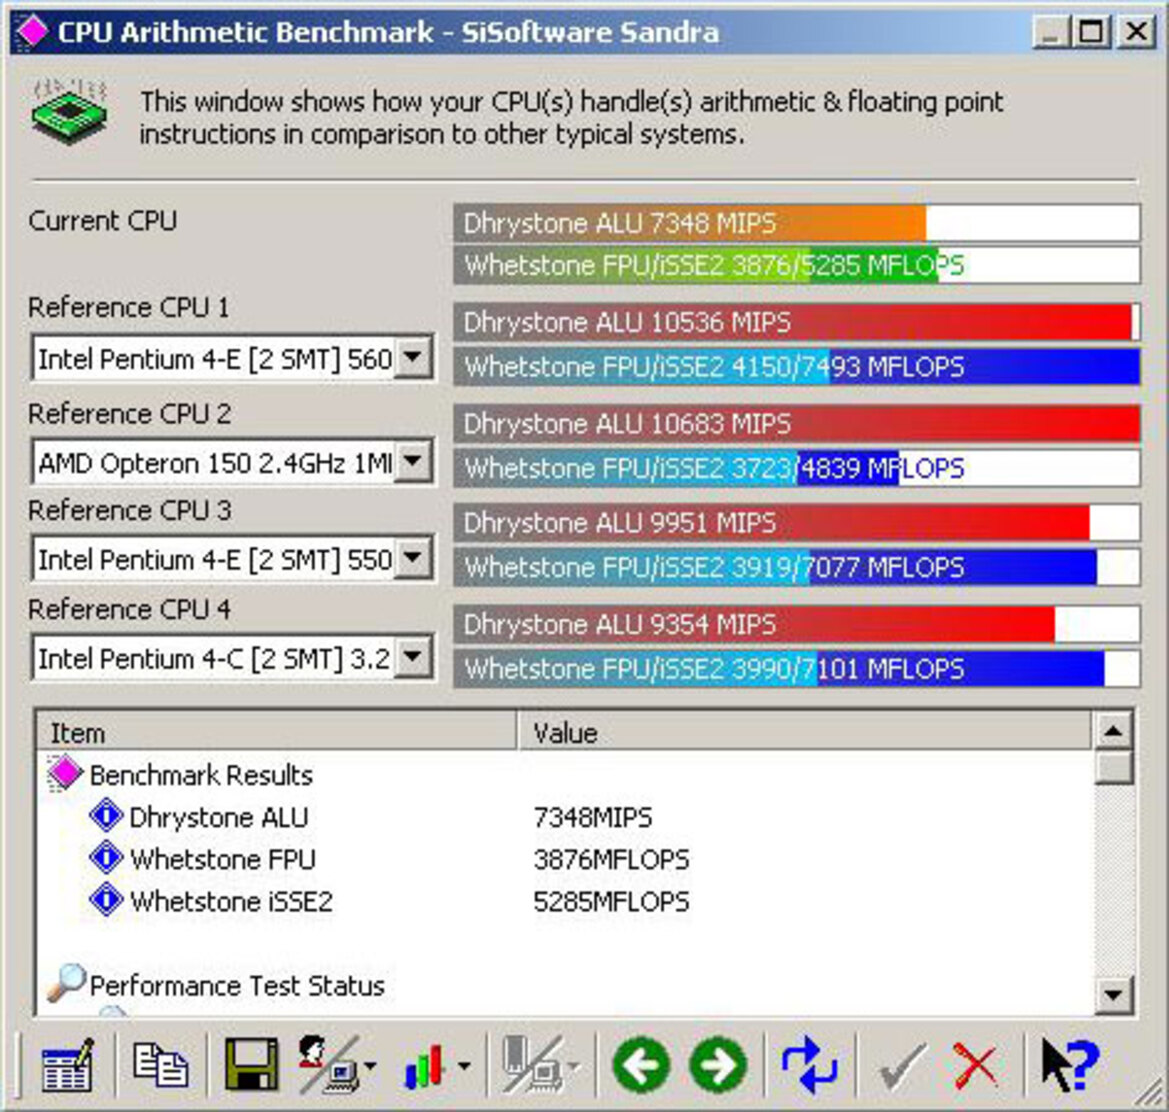Minimize the Sandra benchmark window
The image size is (1169, 1112).
(1050, 32)
